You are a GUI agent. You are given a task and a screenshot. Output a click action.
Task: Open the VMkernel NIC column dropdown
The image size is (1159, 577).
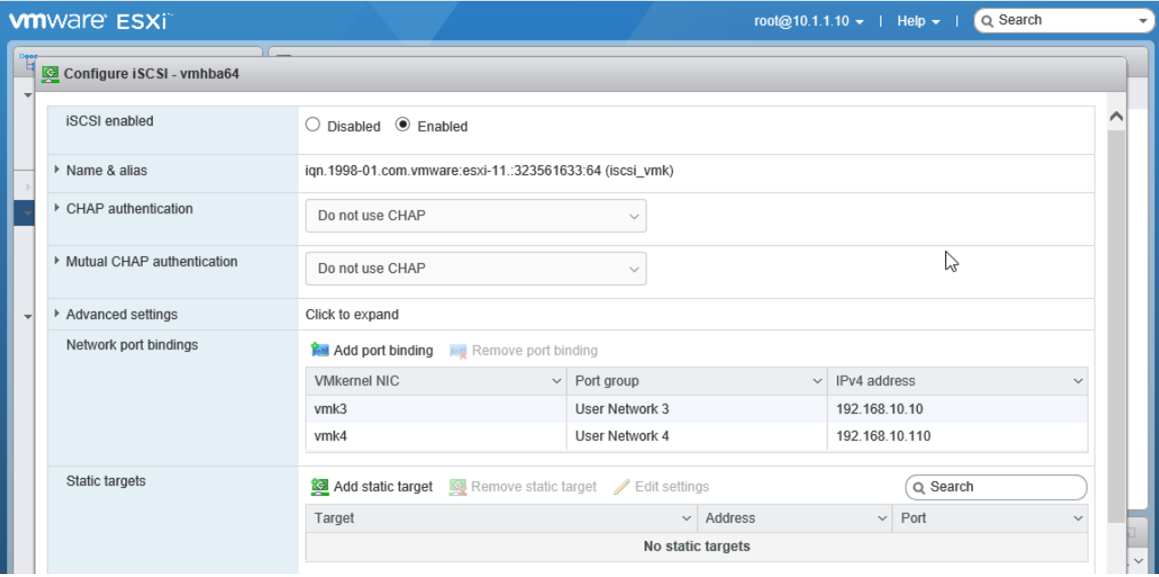(557, 381)
